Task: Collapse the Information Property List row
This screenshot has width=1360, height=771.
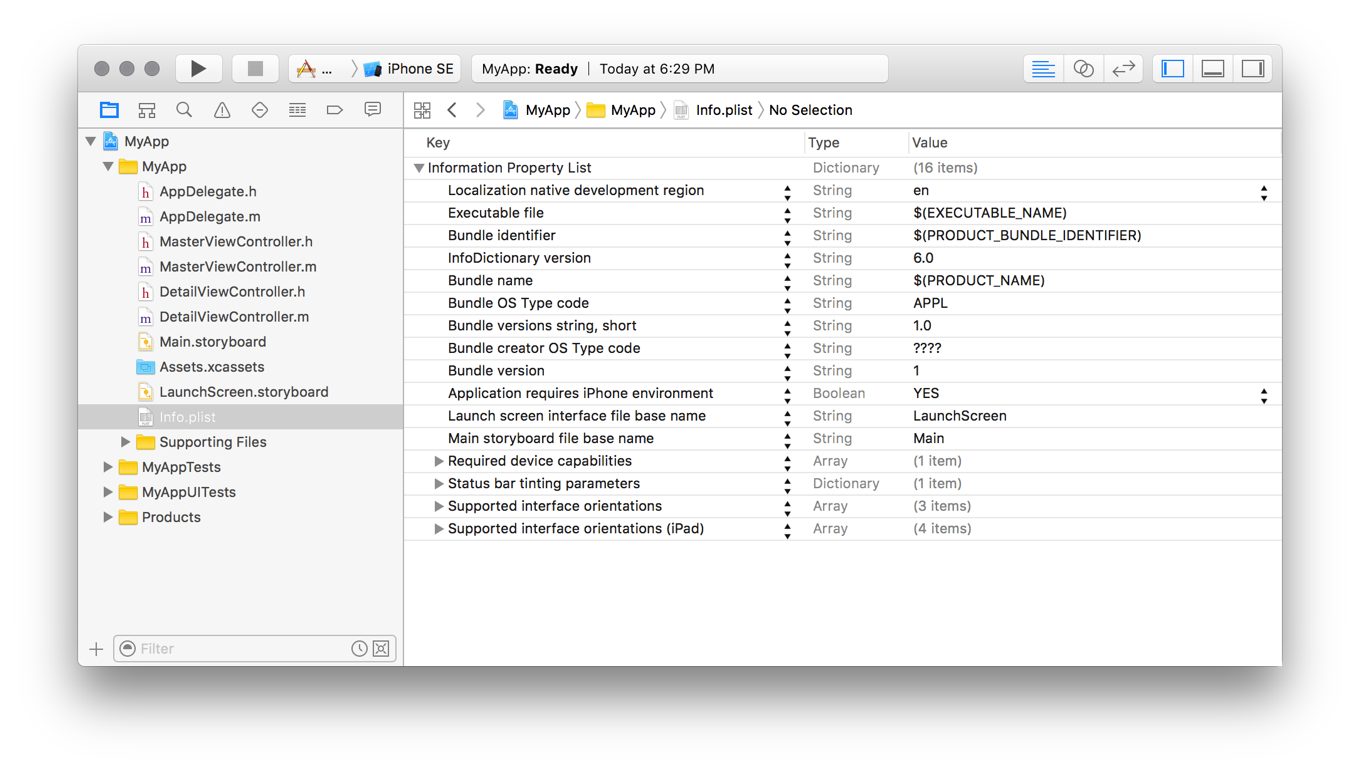Action: pos(419,168)
